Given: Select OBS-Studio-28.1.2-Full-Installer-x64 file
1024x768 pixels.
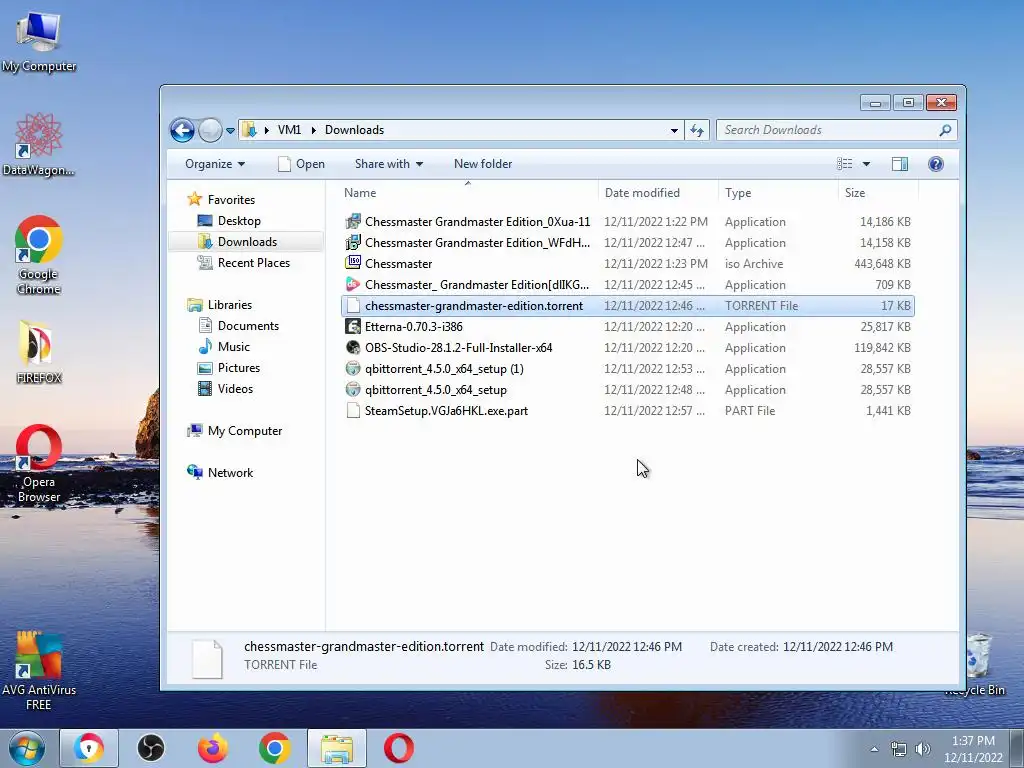Looking at the screenshot, I should pyautogui.click(x=627, y=347).
